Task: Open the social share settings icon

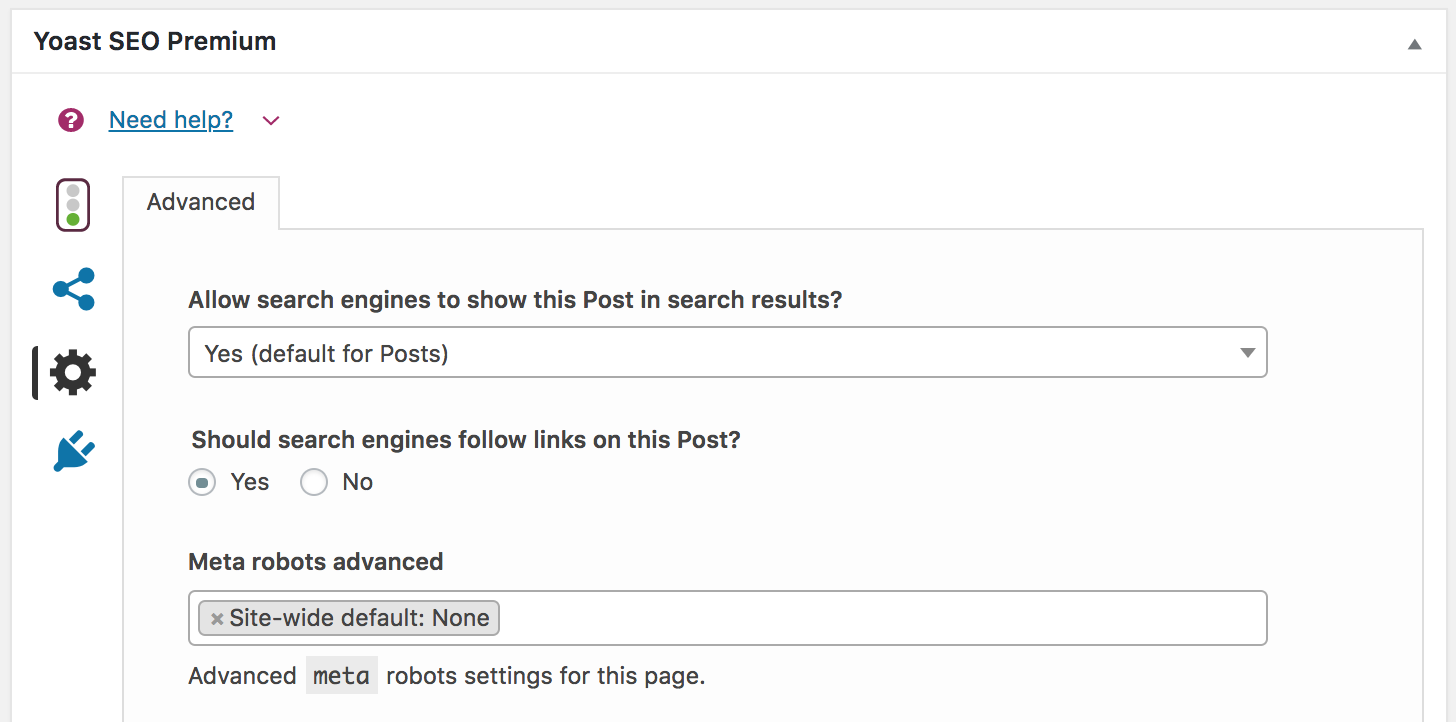Action: point(74,289)
